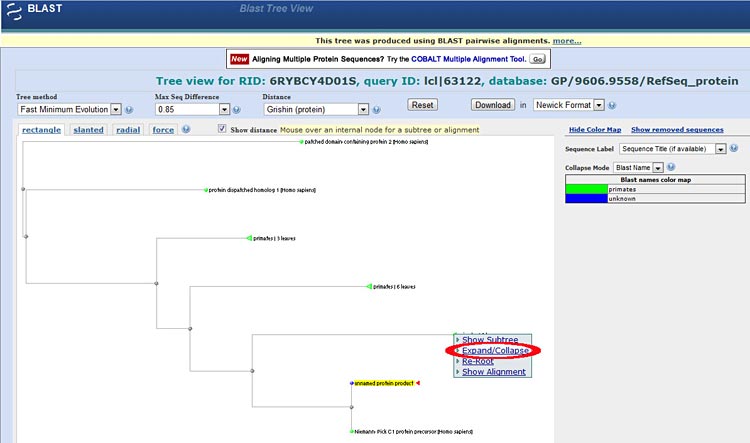Click blue leaf node of unnamed protein product
The image size is (750, 443).
(352, 383)
